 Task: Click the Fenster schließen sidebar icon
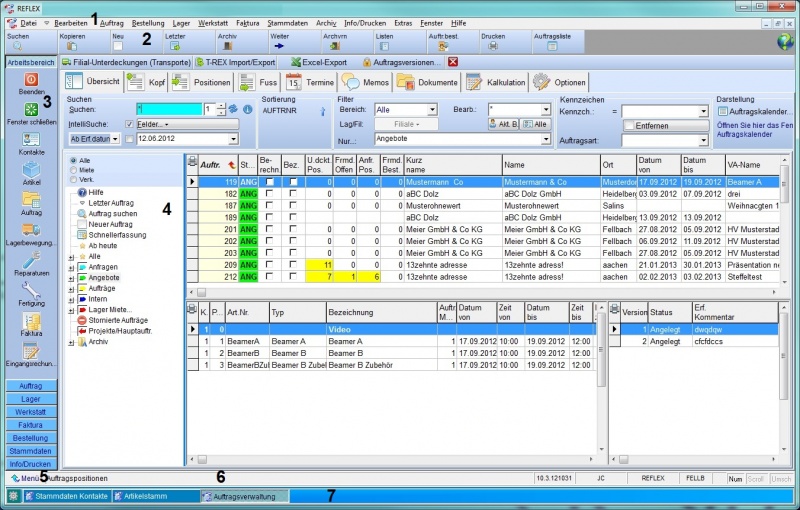31,110
